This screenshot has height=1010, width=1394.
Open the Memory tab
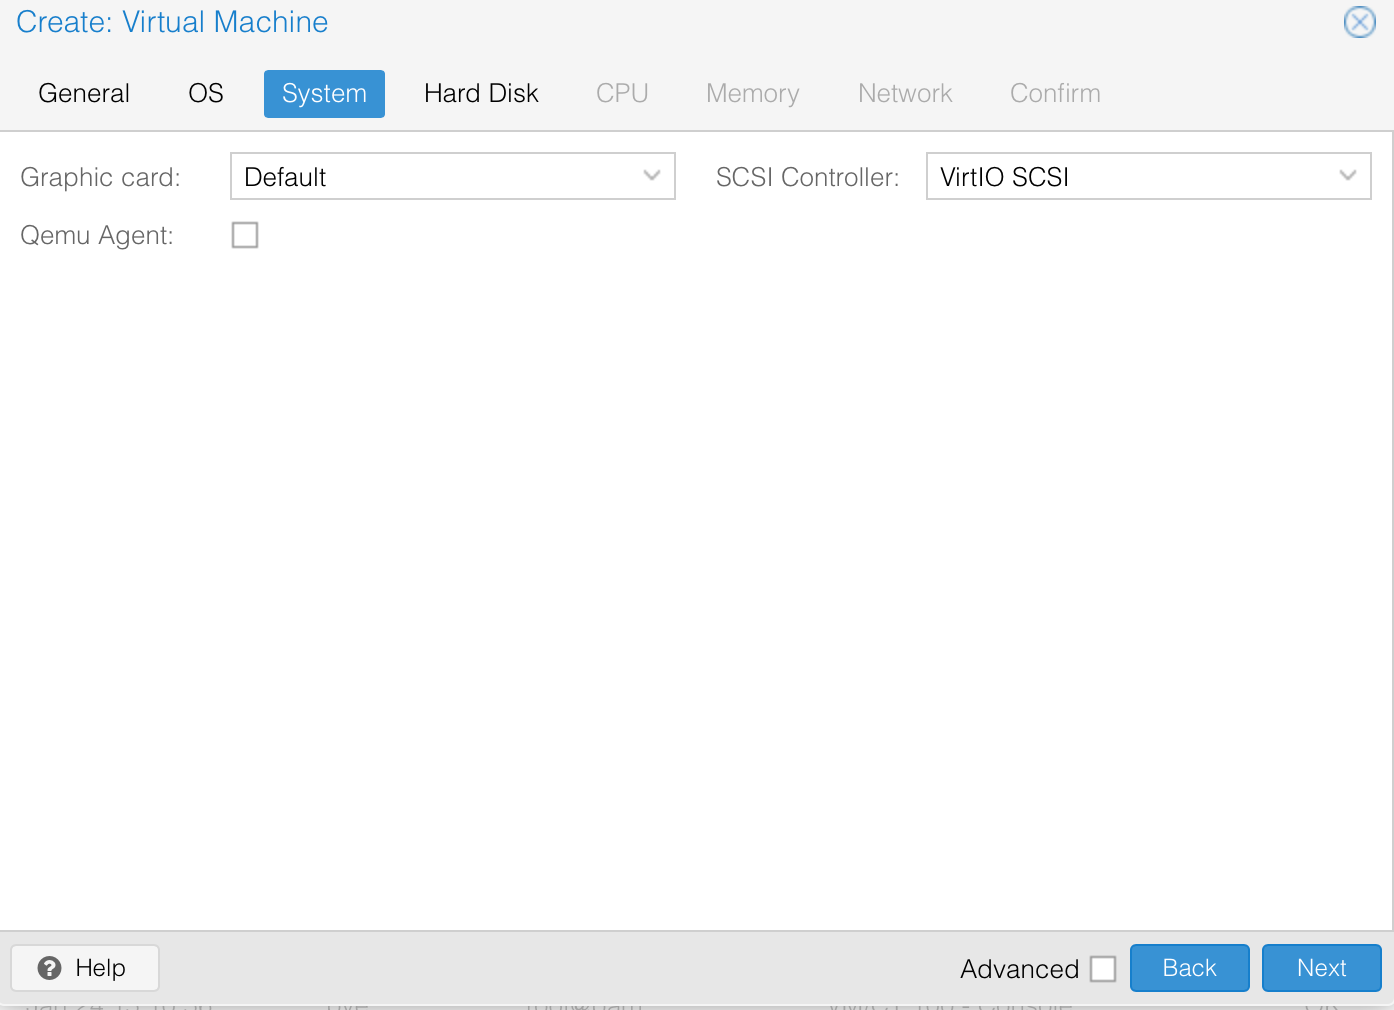[x=752, y=94]
